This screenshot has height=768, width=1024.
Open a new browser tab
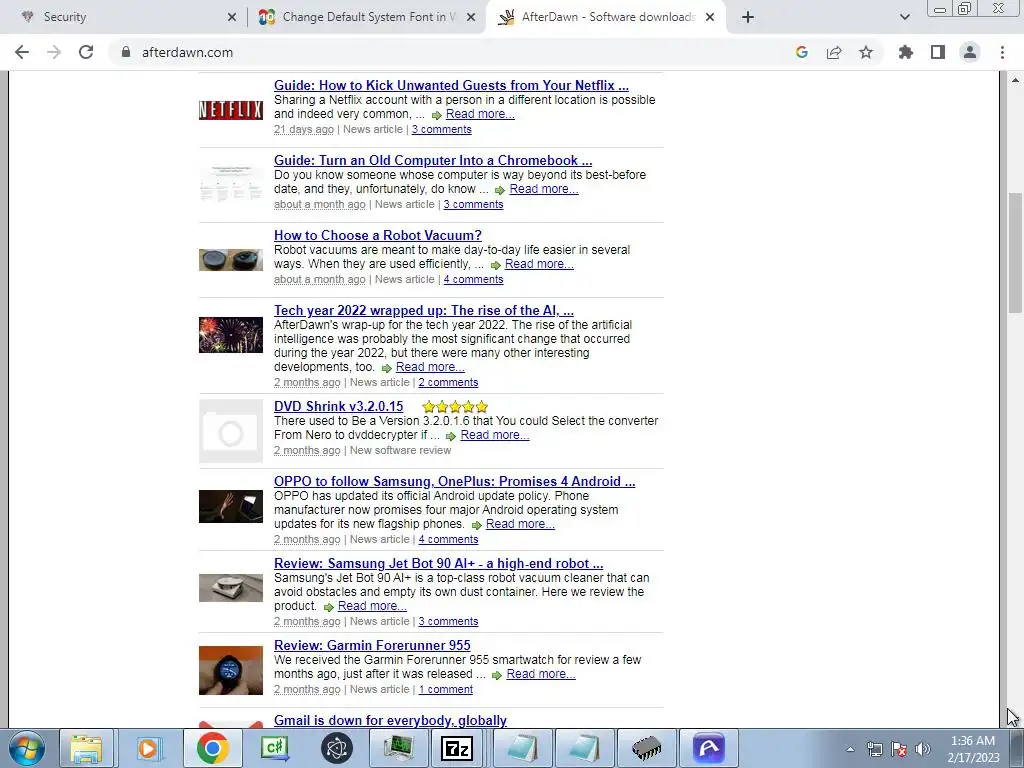(x=748, y=17)
